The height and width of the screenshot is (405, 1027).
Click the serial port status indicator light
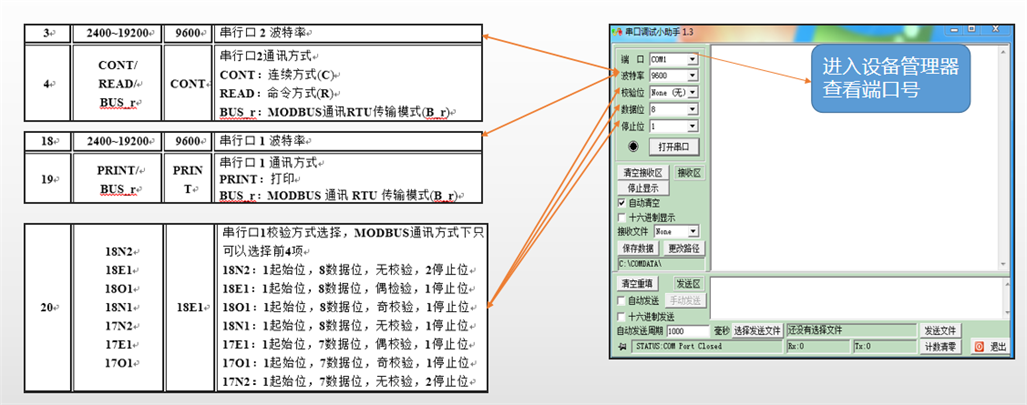(633, 146)
